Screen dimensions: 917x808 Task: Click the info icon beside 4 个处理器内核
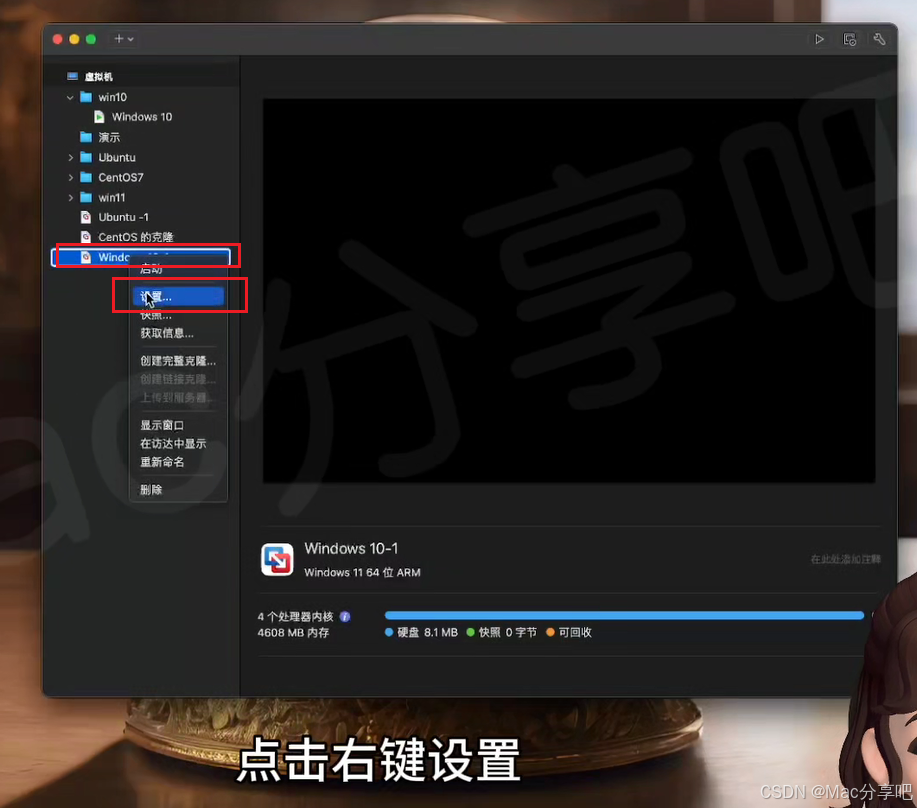[x=345, y=617]
